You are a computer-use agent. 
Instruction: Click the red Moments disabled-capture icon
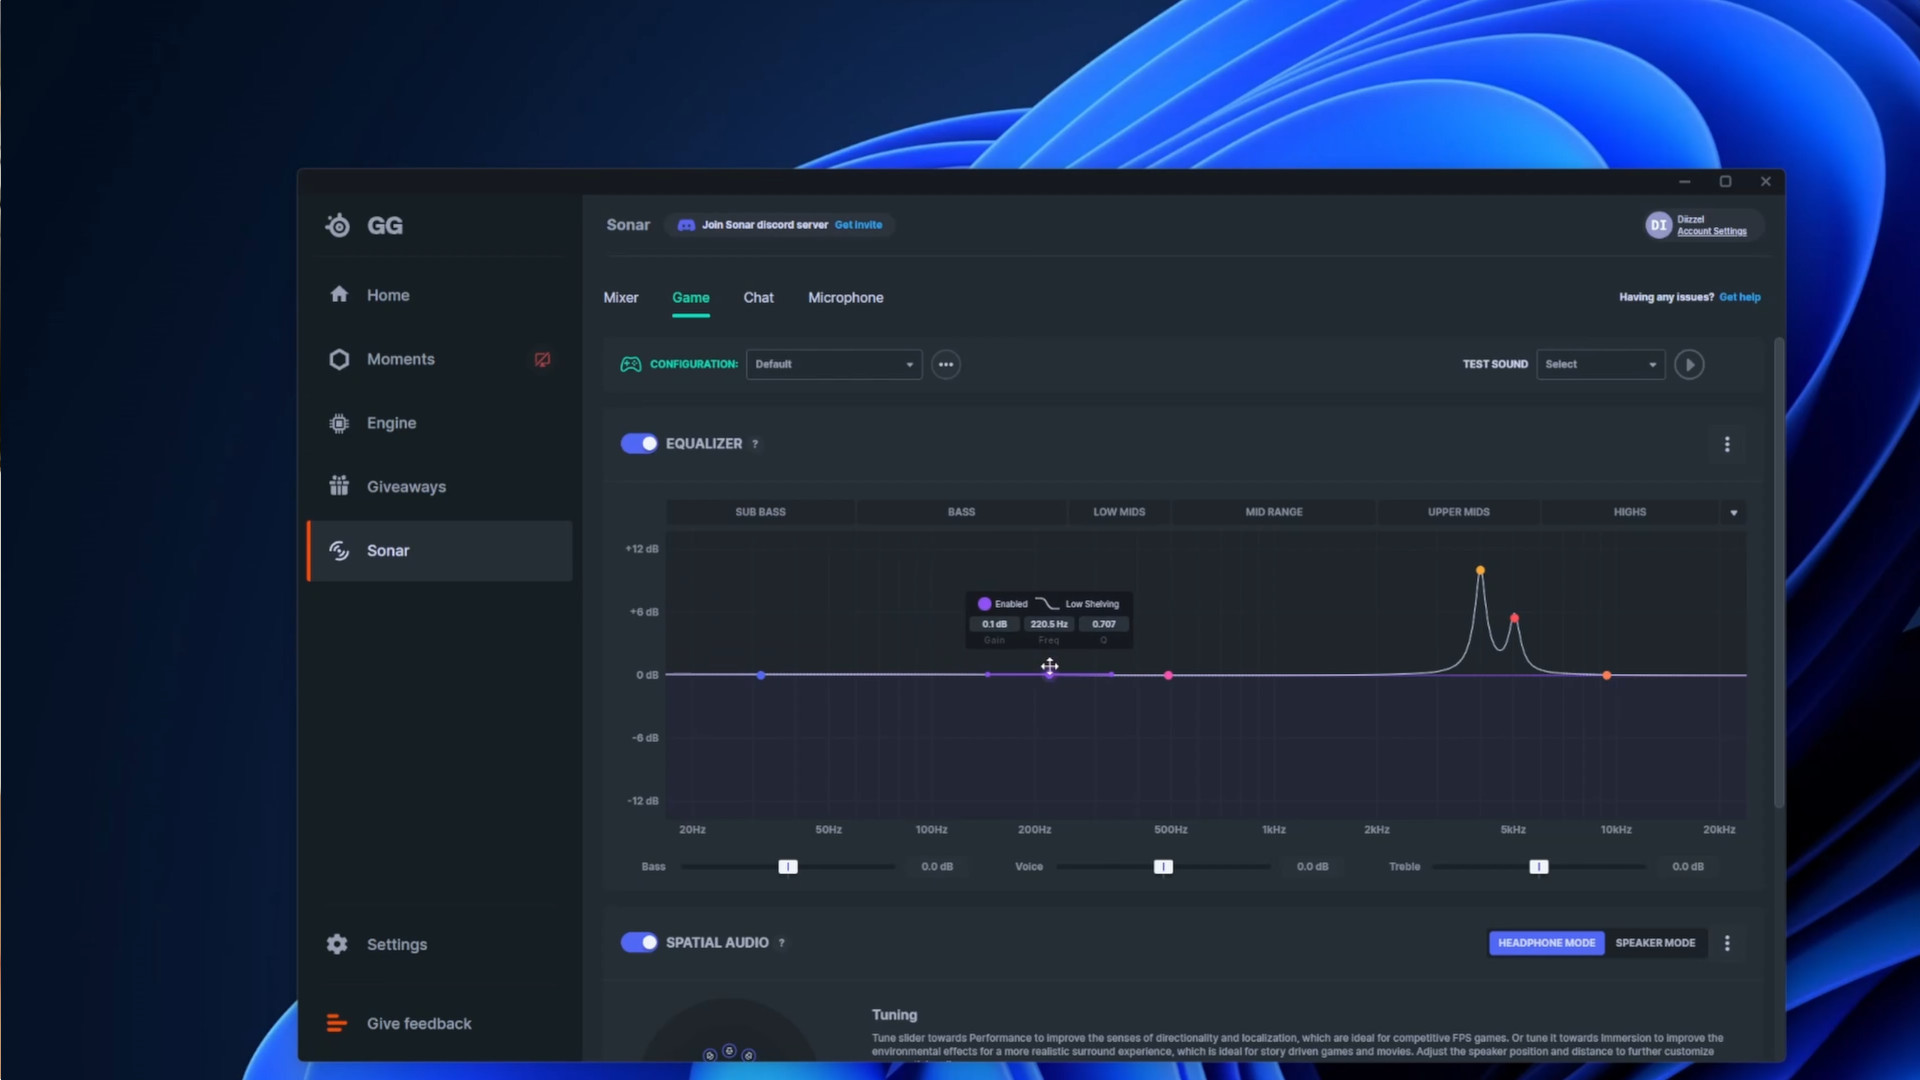pos(542,359)
